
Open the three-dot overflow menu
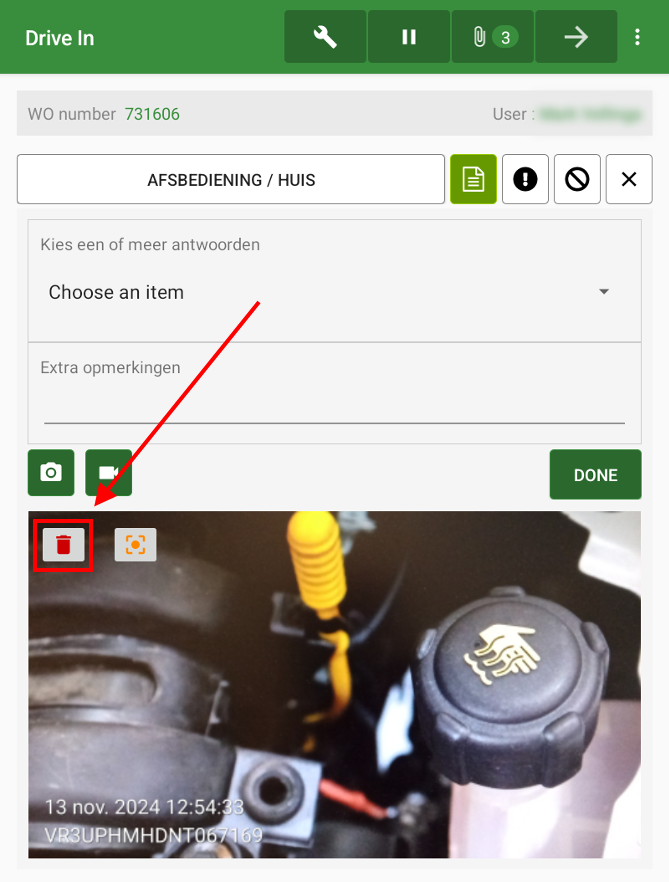638,37
